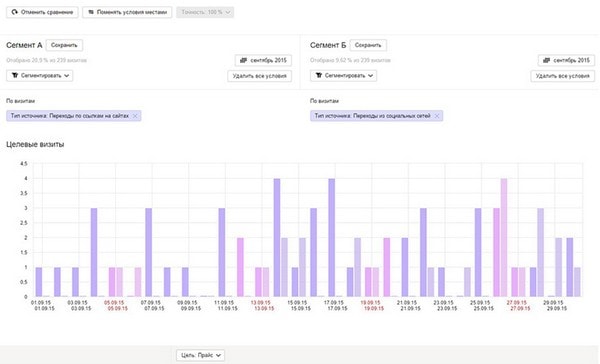
Task: Delete all conditions in Segment A
Action: [259, 76]
